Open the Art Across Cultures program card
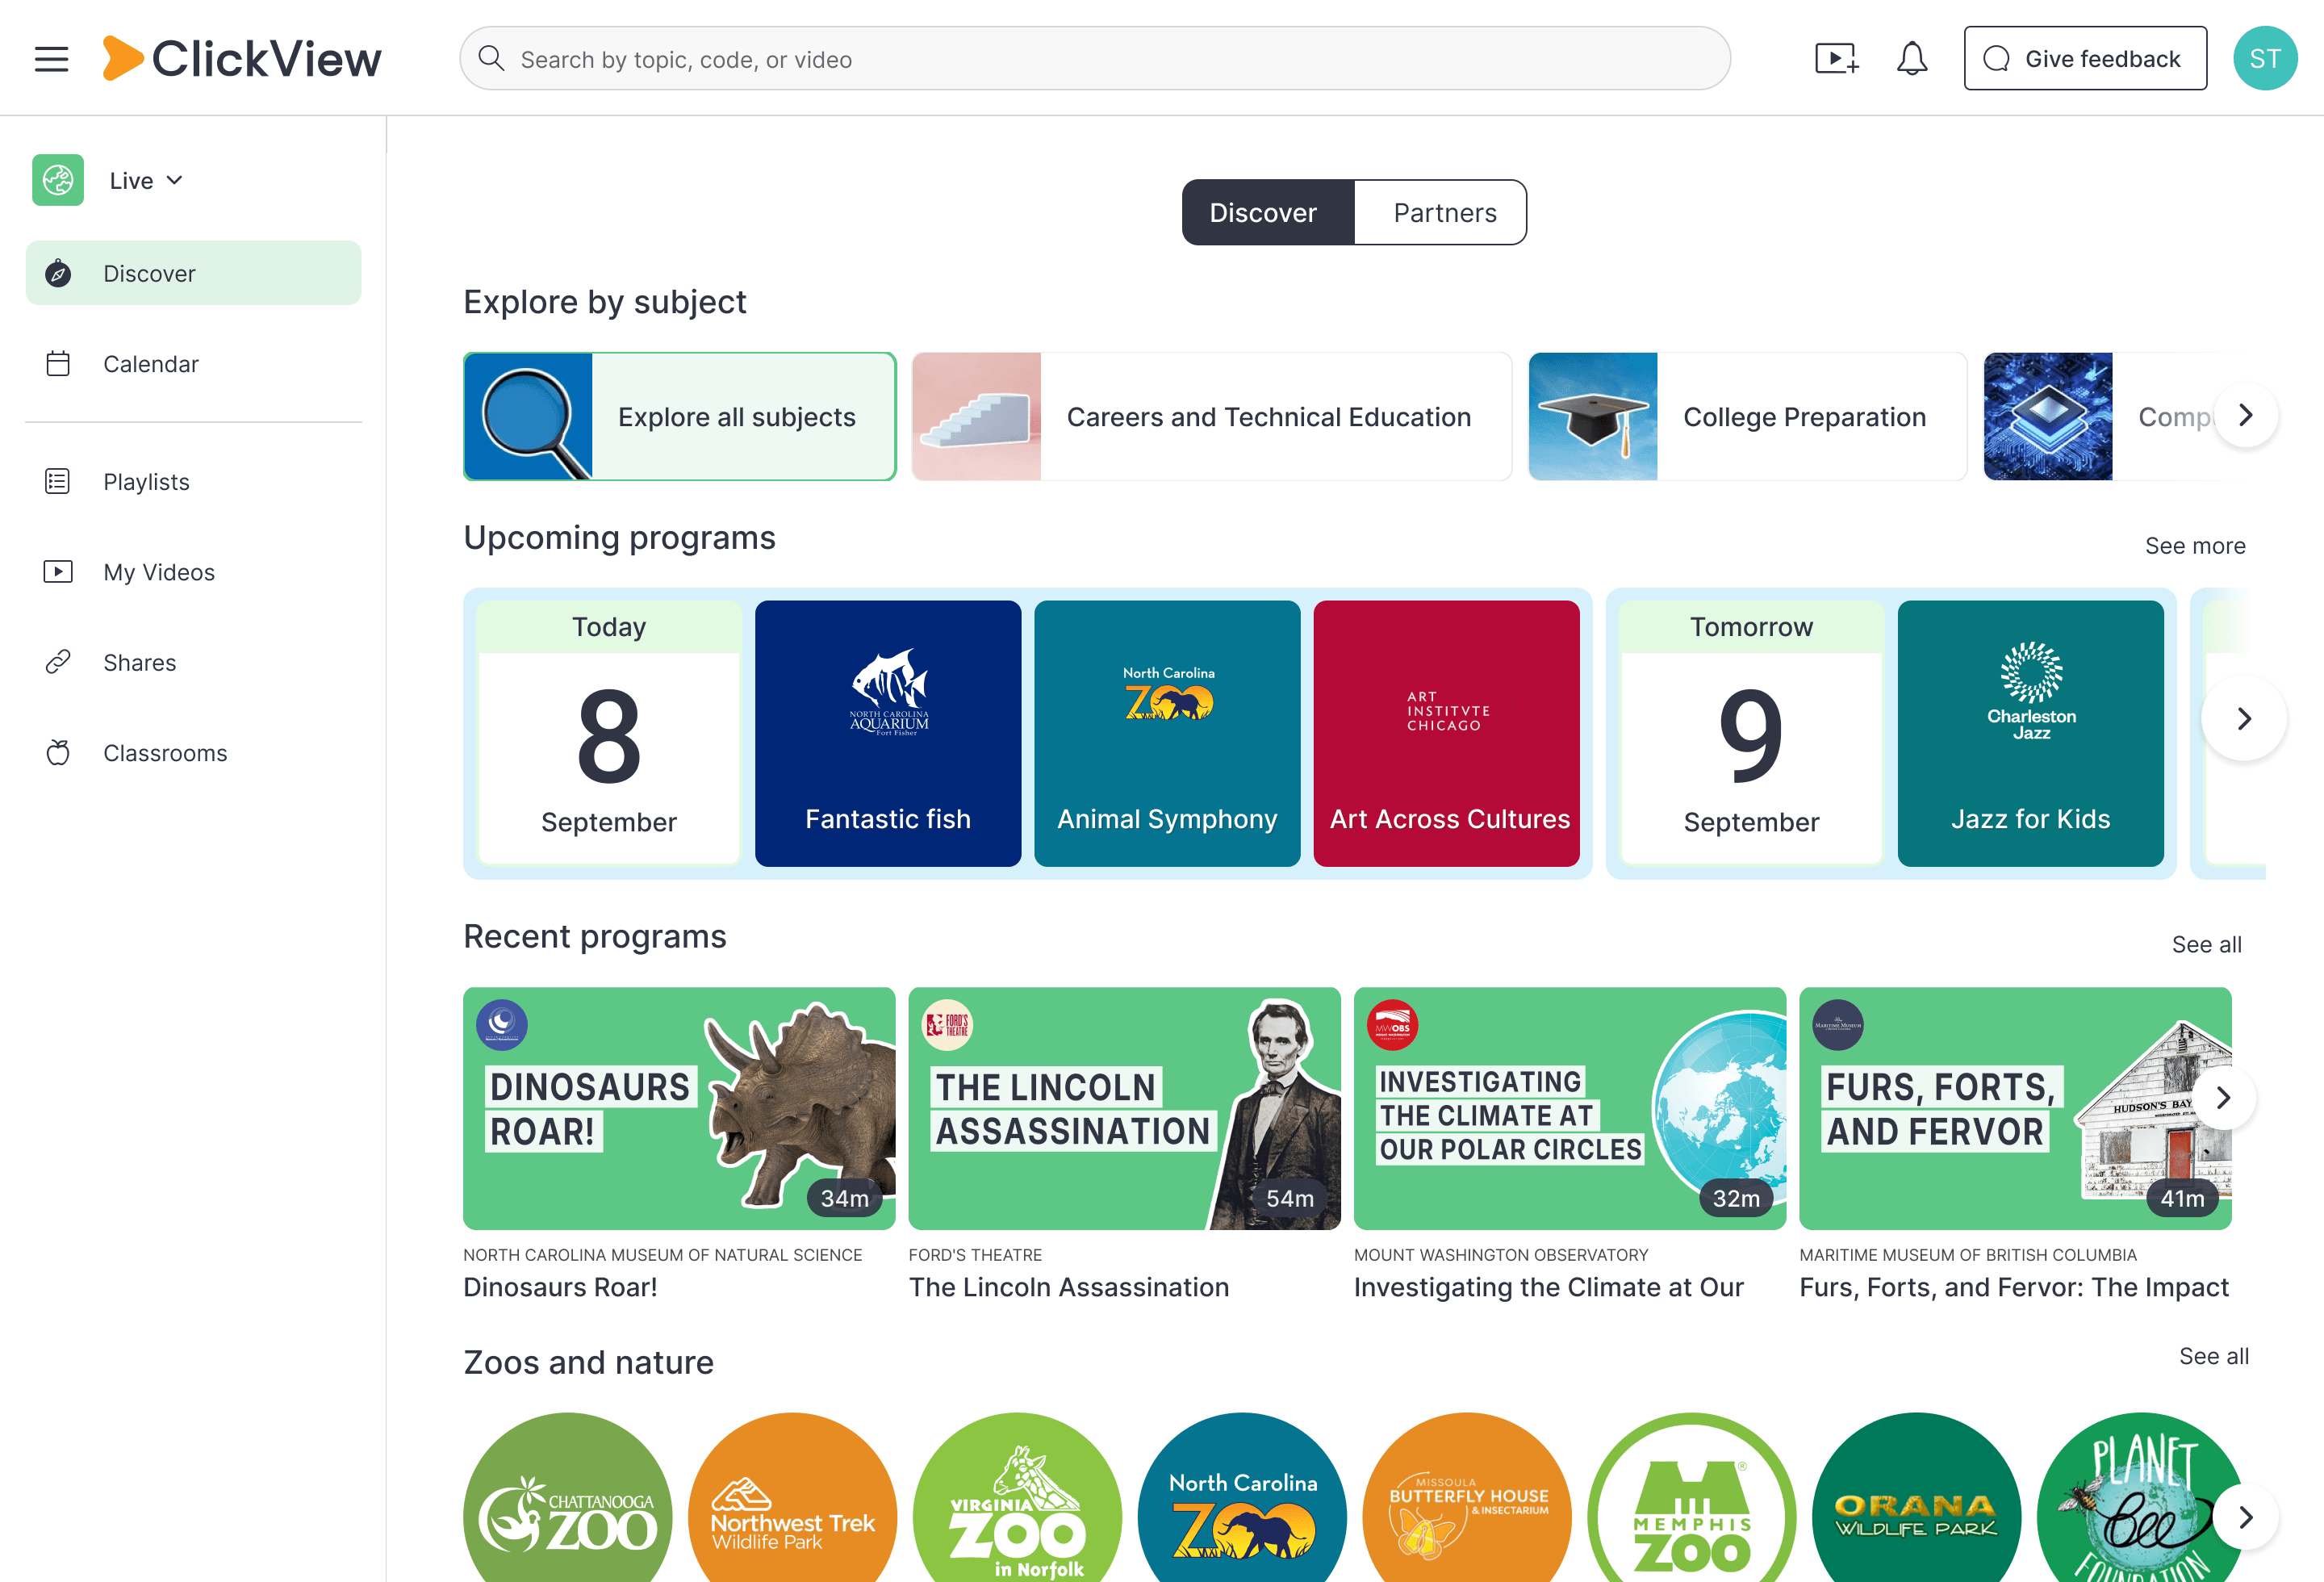 tap(1447, 733)
